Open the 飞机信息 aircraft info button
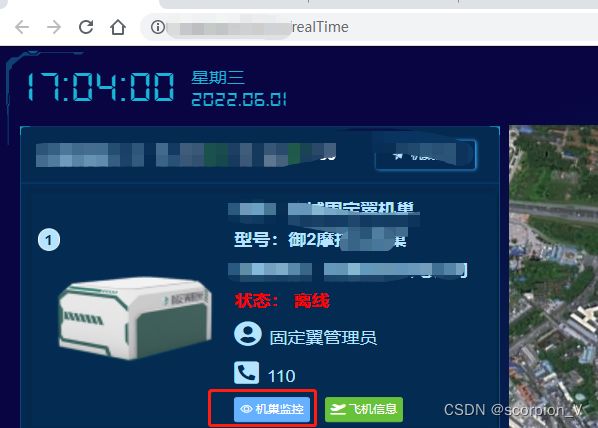 [364, 409]
